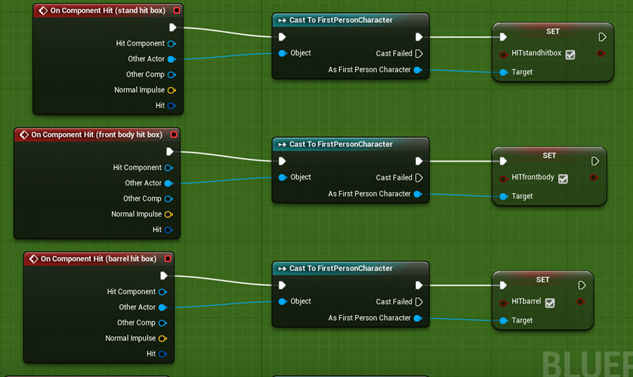633x377 pixels.
Task: Click Other Actor pin on barrel hit box node
Action: pos(163,308)
